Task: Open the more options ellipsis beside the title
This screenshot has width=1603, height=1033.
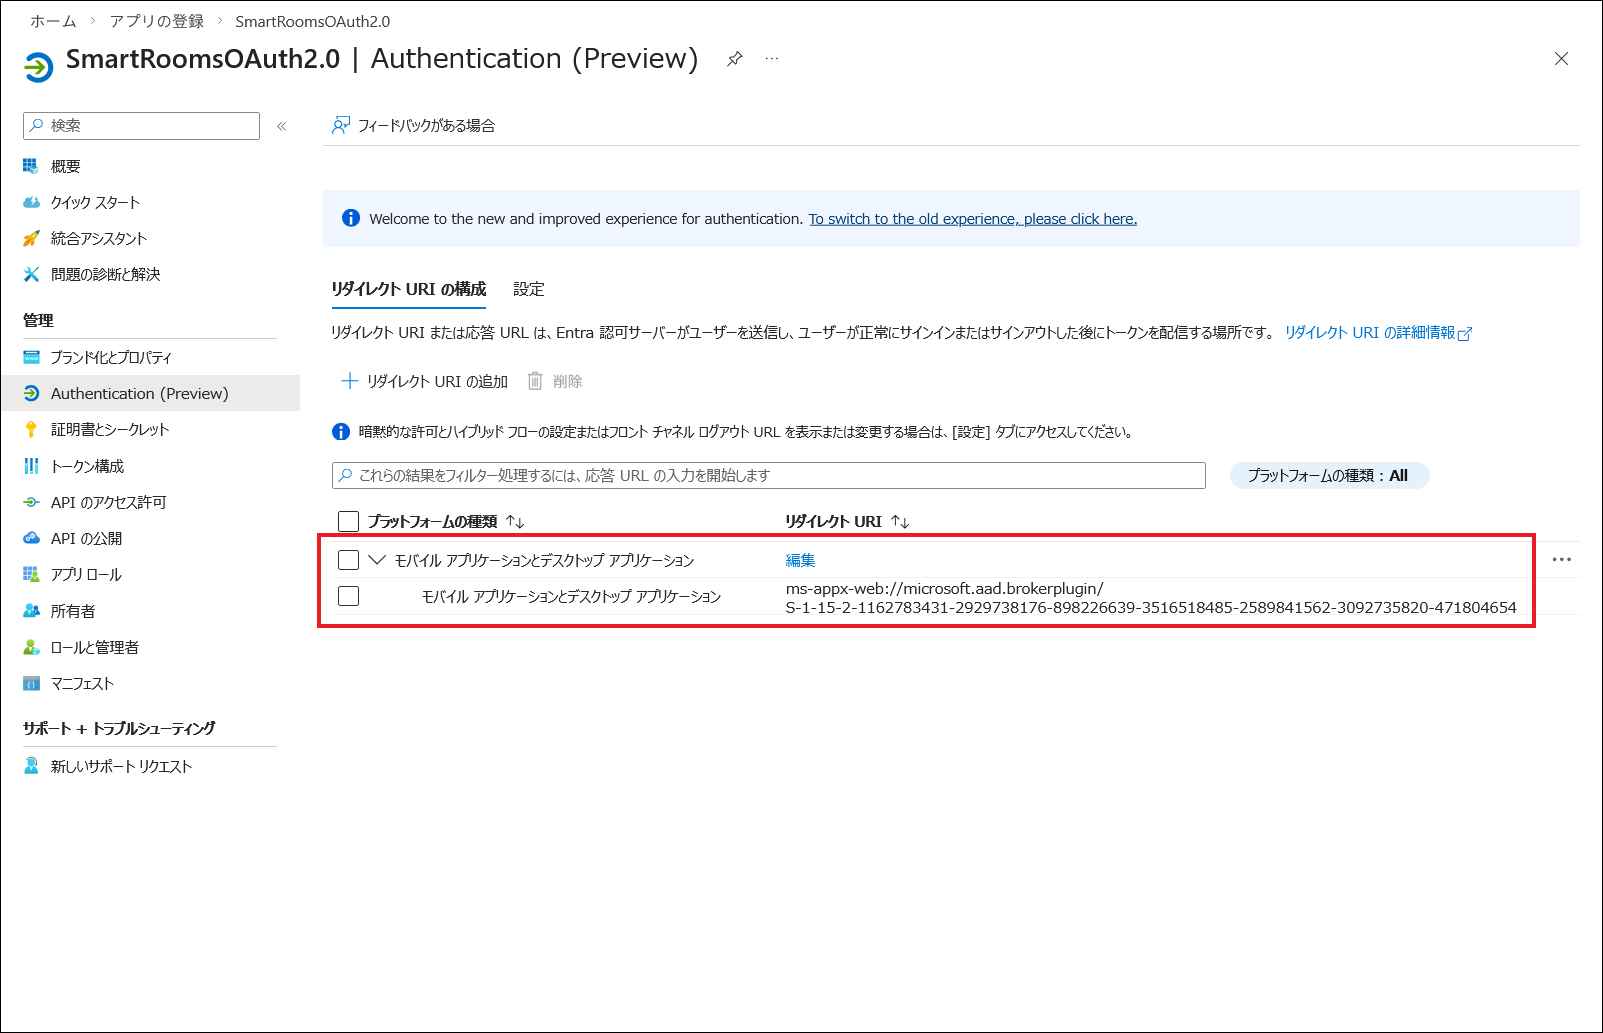Action: (x=772, y=59)
